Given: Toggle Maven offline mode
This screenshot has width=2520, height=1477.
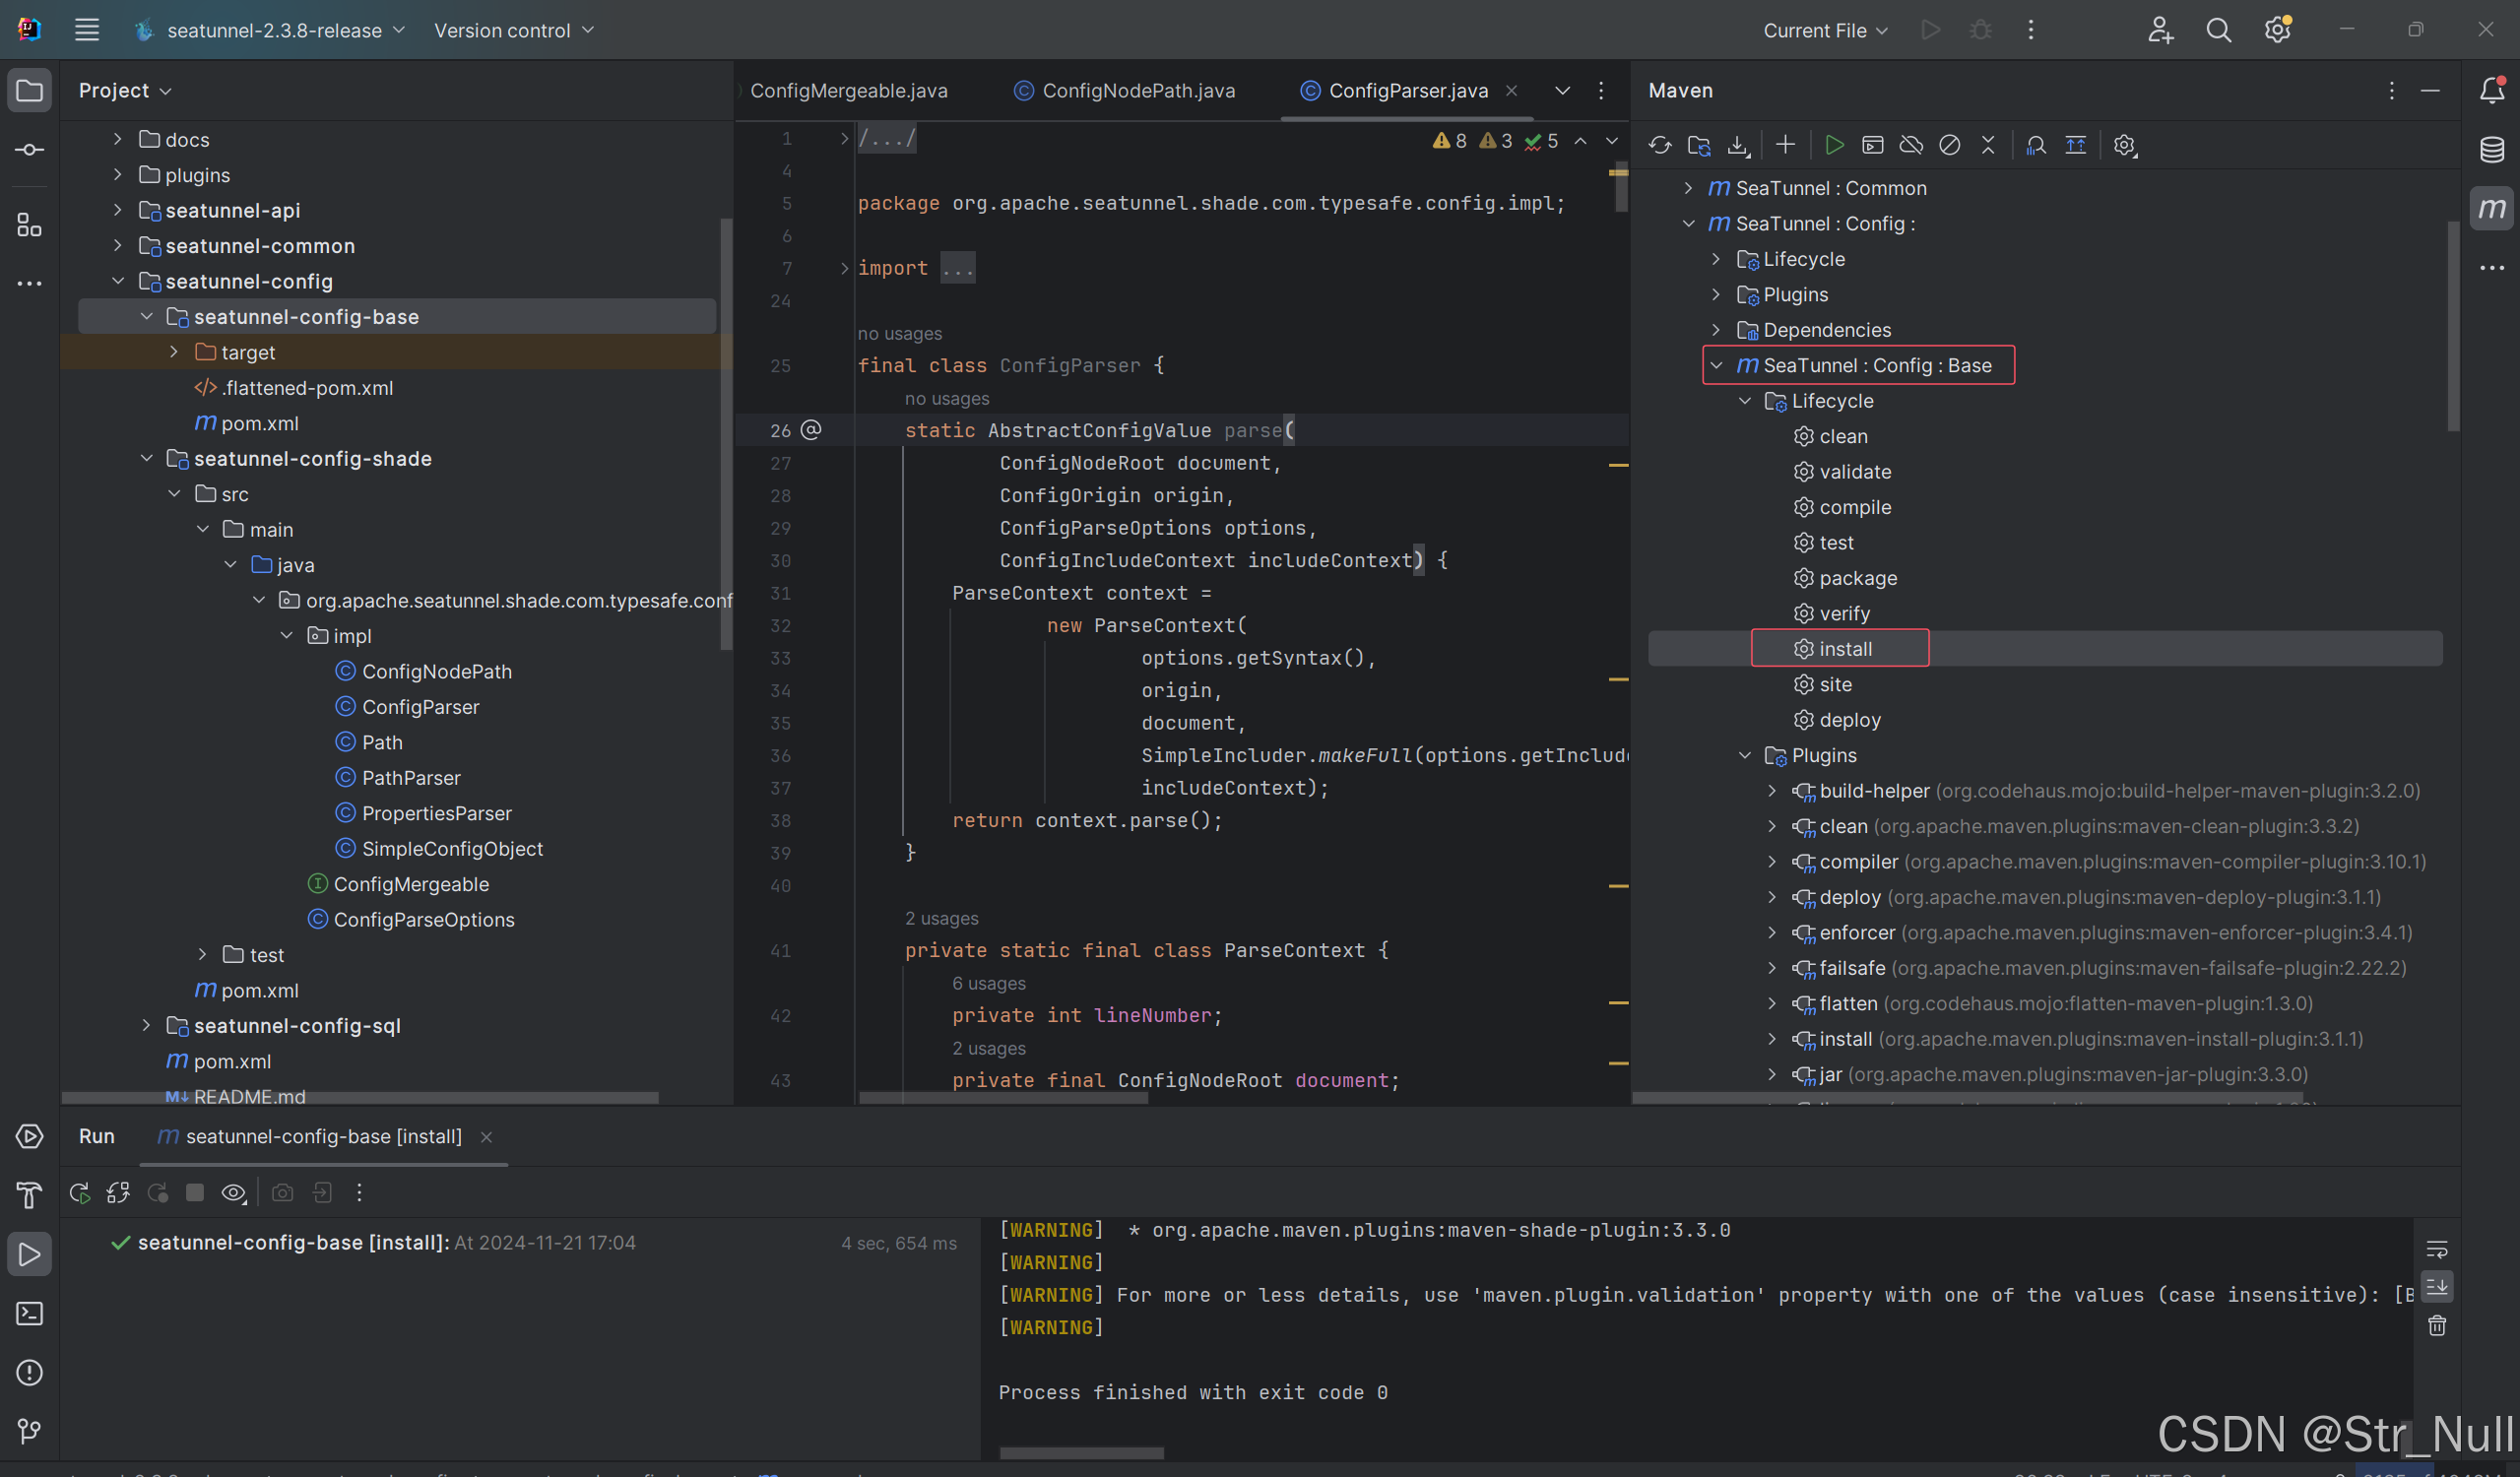Looking at the screenshot, I should coord(1911,145).
